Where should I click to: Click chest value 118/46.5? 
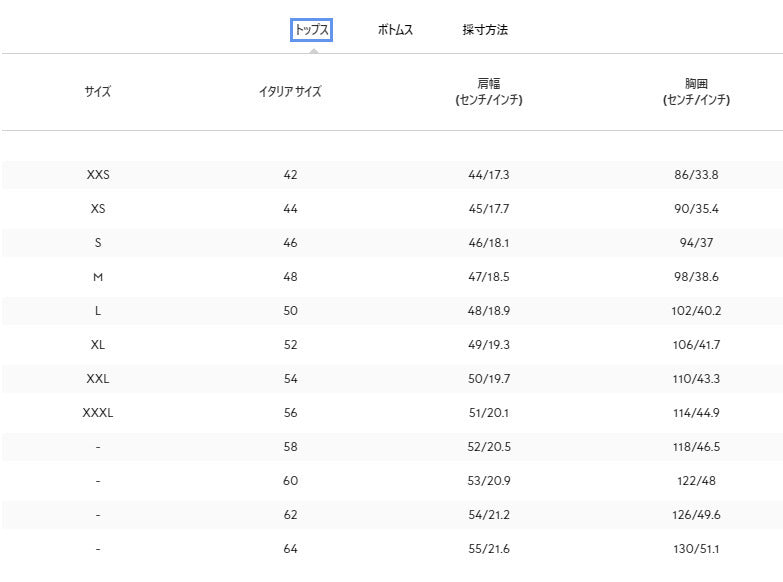tap(697, 447)
